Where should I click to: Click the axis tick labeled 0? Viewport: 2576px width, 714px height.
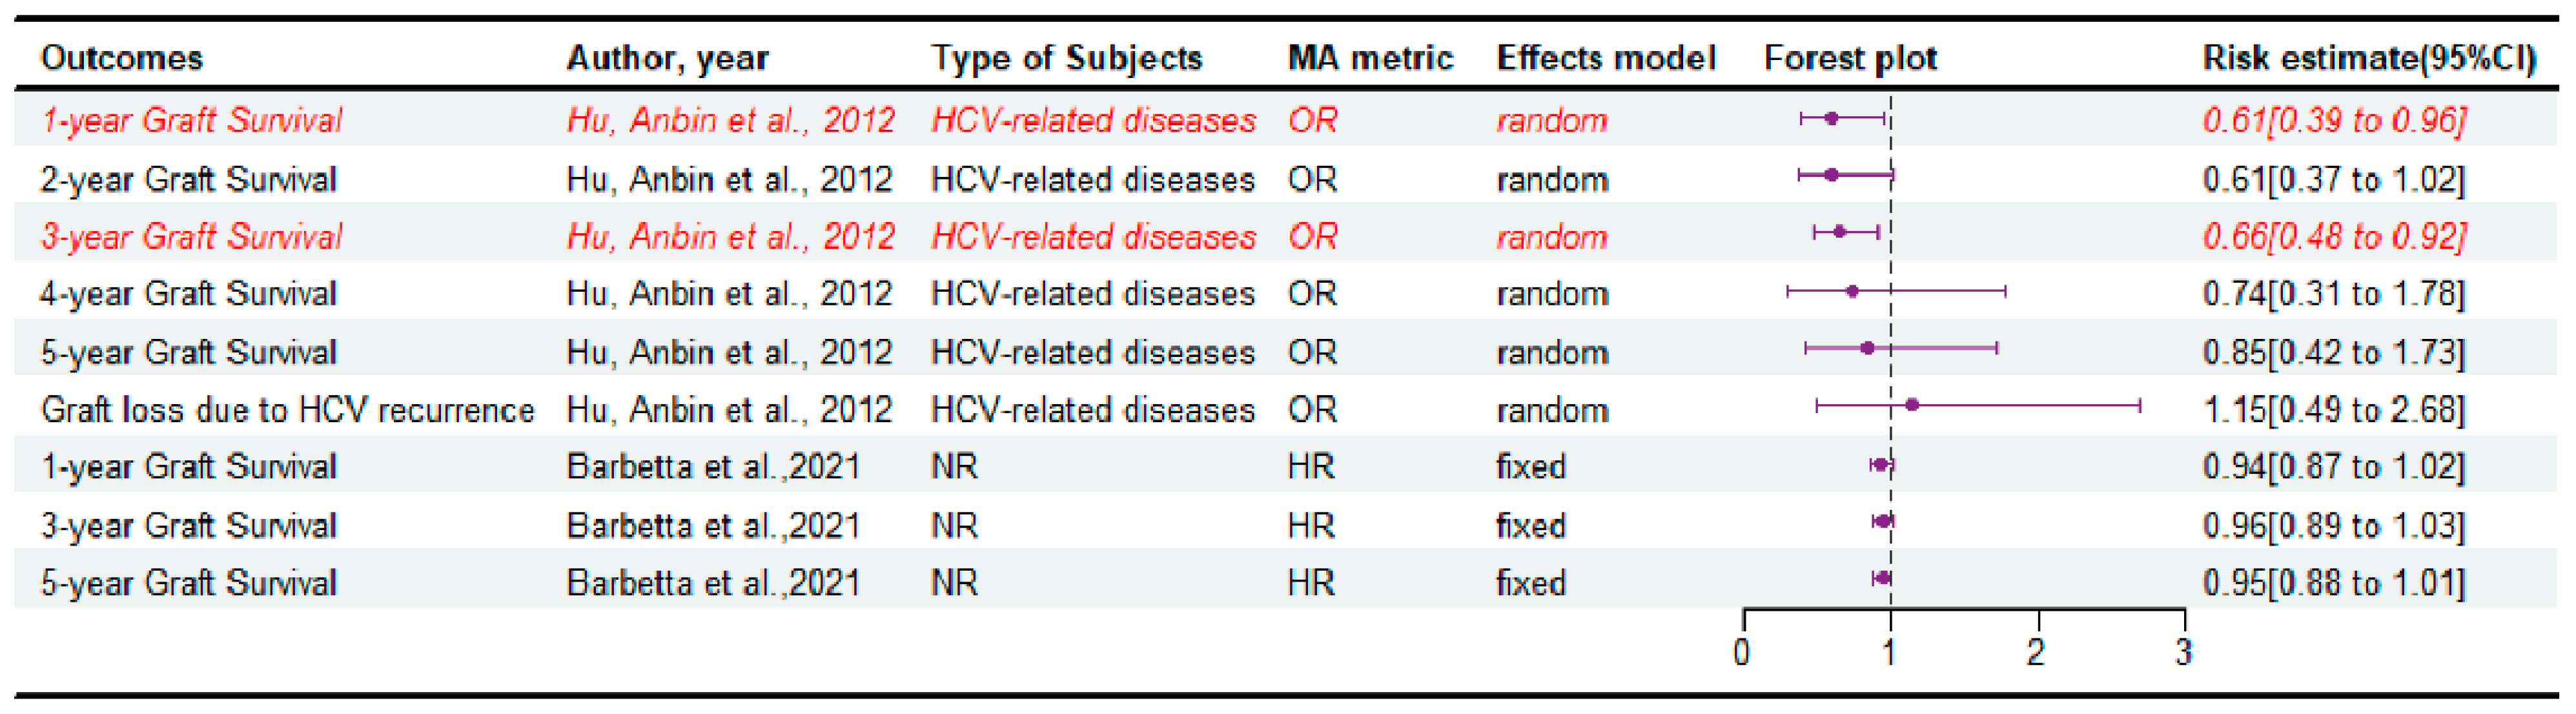(x=1742, y=652)
